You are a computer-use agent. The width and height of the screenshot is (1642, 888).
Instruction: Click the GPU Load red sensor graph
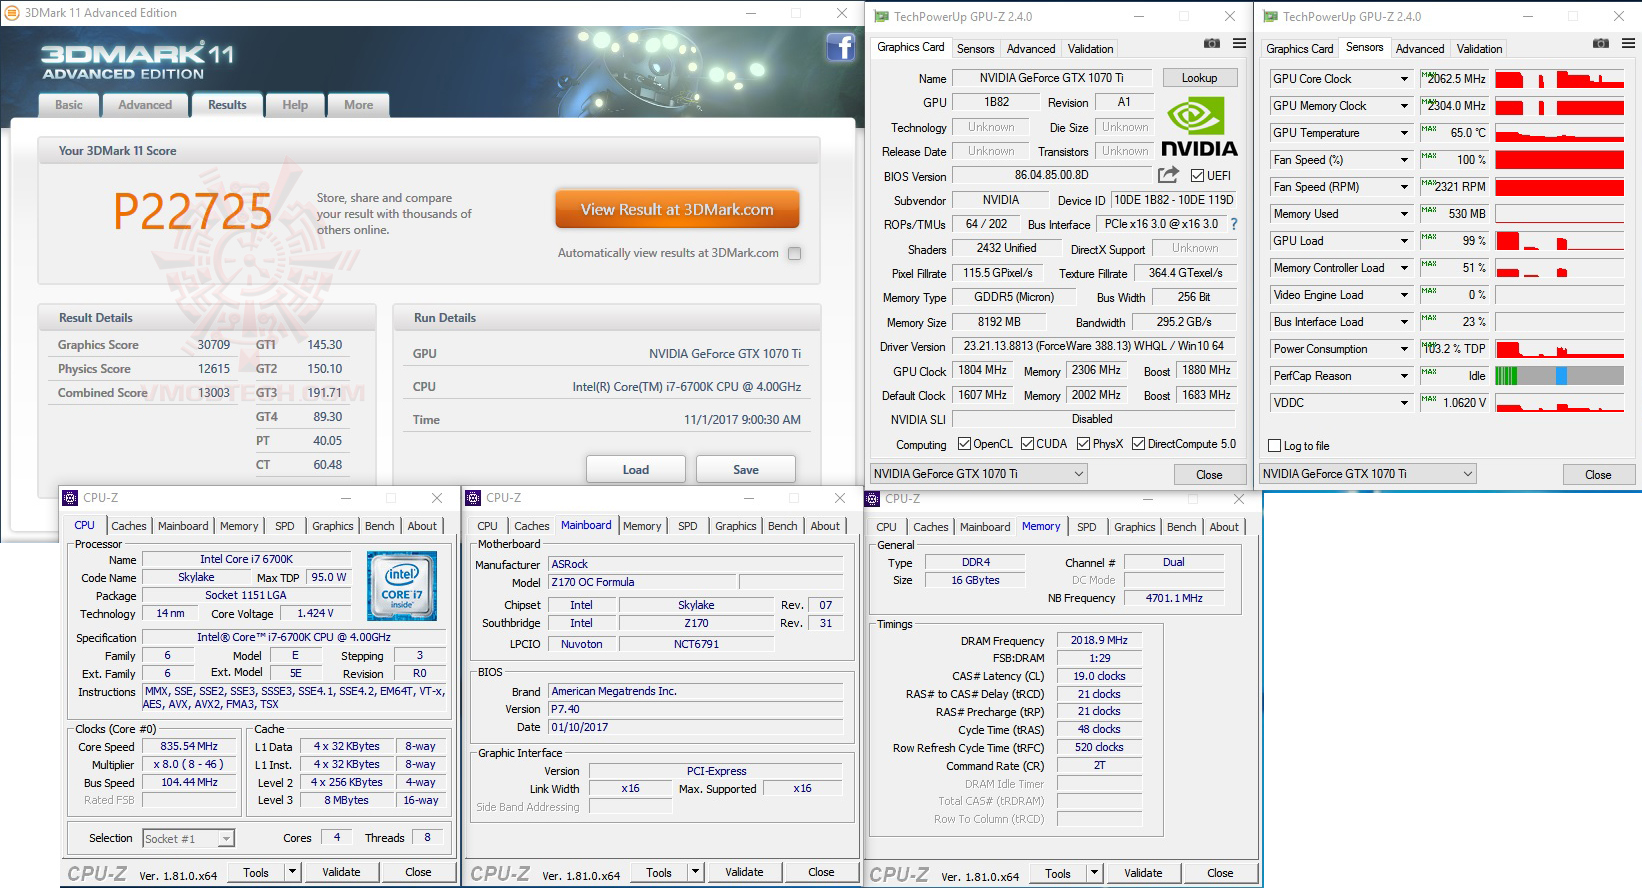(x=1559, y=241)
